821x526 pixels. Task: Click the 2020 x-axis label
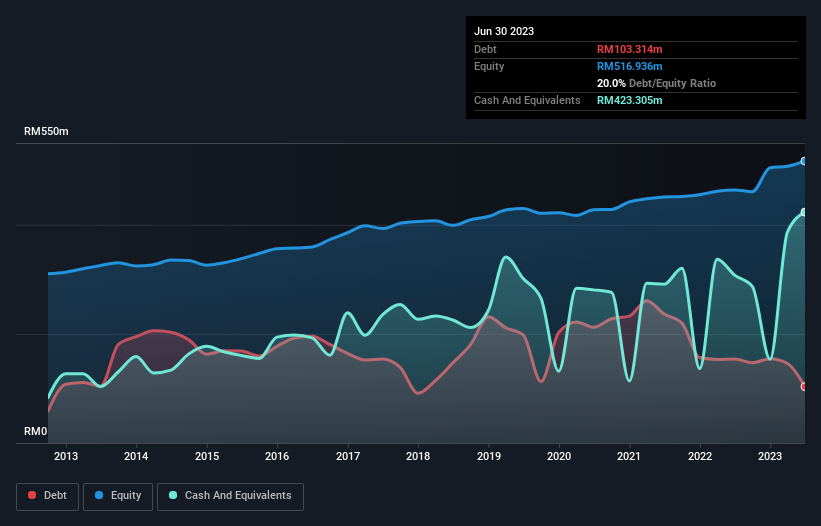click(559, 456)
